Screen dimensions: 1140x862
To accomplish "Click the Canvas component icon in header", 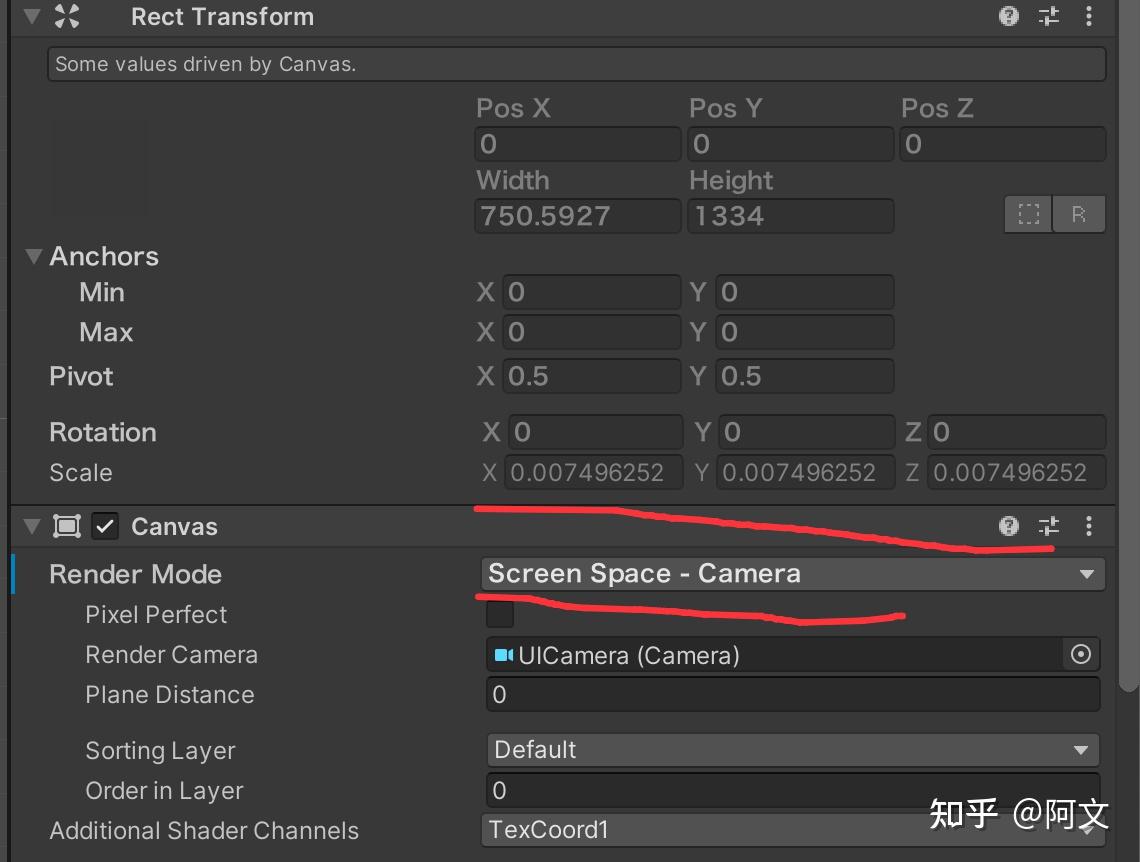I will tap(67, 526).
